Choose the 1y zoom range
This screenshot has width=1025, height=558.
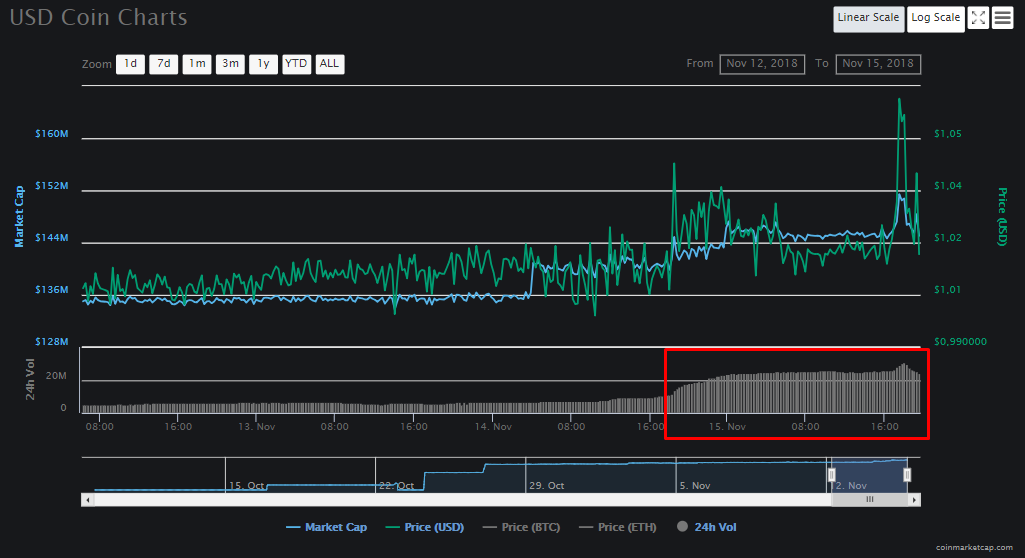tap(263, 64)
